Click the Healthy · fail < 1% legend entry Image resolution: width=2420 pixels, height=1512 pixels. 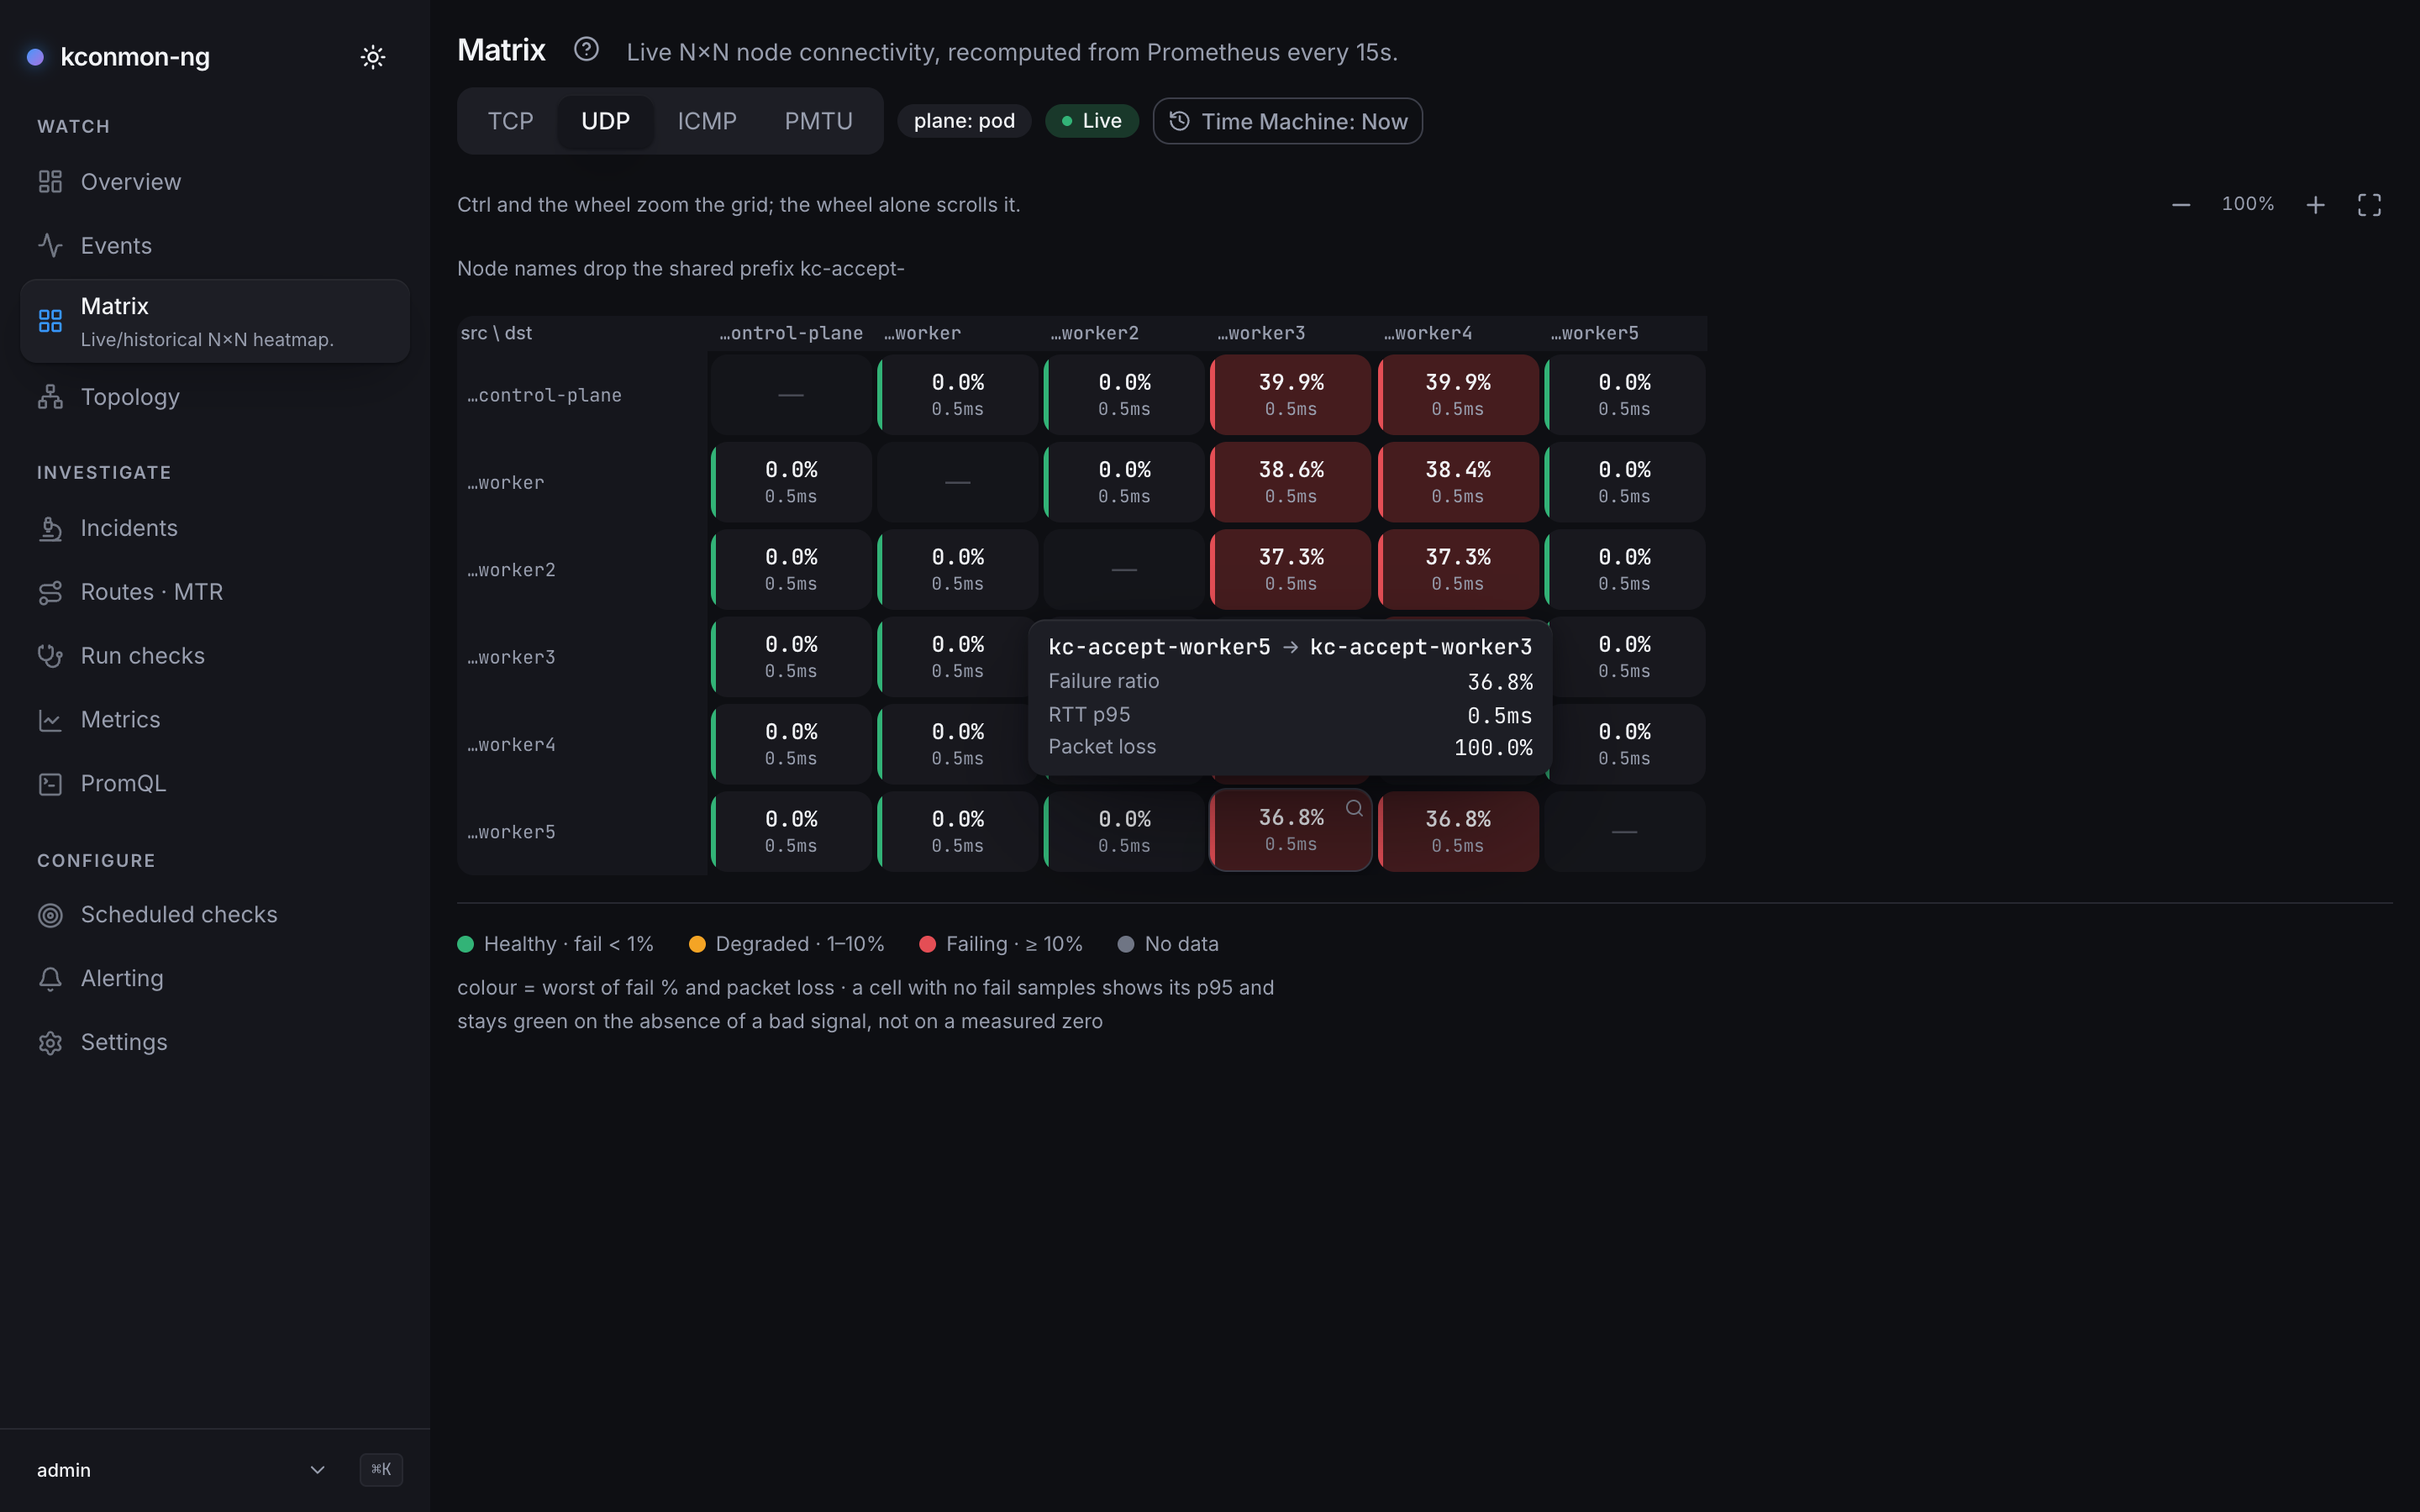coord(556,944)
